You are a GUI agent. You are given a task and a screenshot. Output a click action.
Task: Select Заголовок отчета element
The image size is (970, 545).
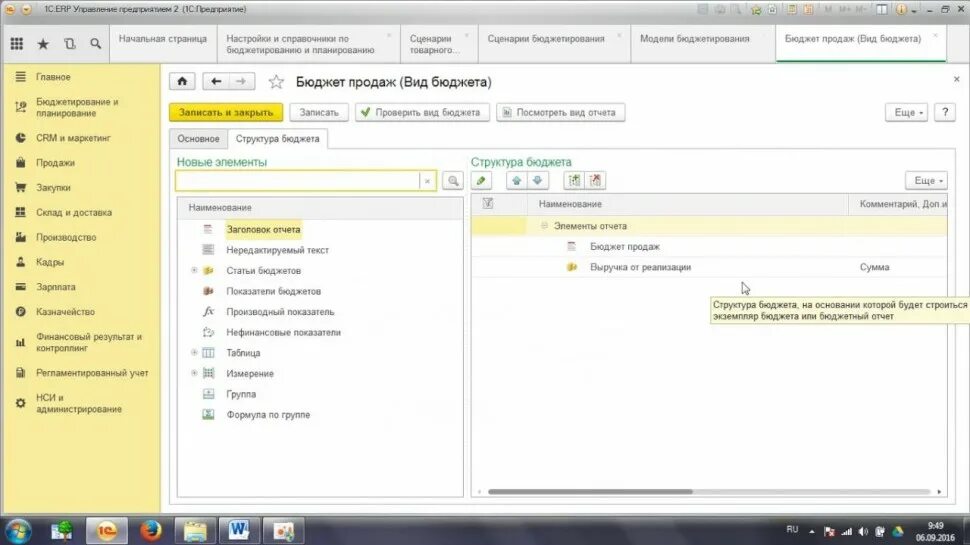click(x=263, y=229)
